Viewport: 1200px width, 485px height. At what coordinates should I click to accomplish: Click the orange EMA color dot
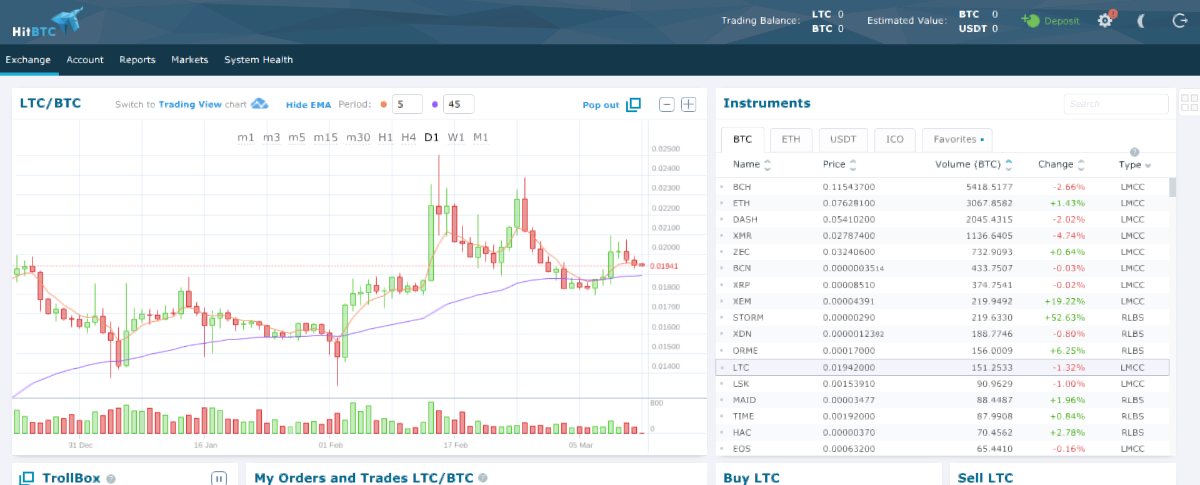pos(382,104)
